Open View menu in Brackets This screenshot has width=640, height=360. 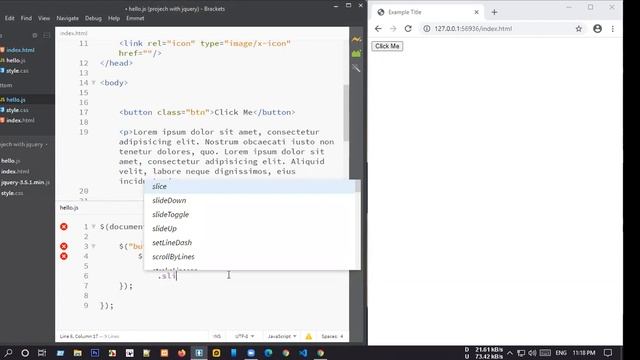44,18
